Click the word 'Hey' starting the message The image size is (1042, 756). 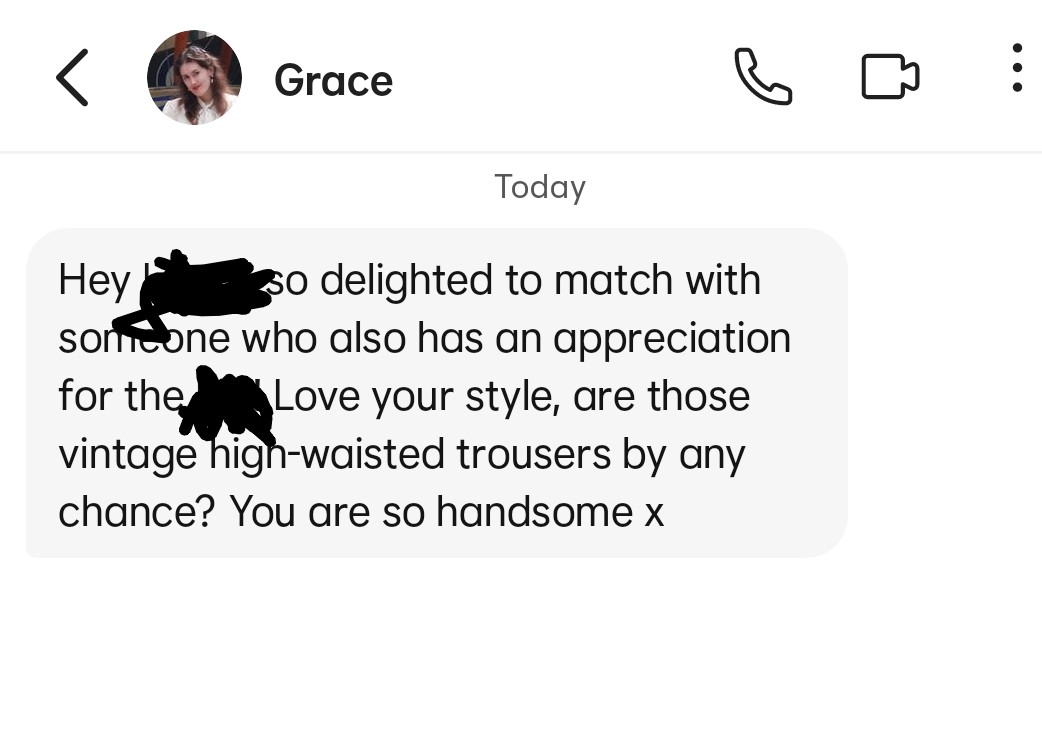pyautogui.click(x=94, y=282)
